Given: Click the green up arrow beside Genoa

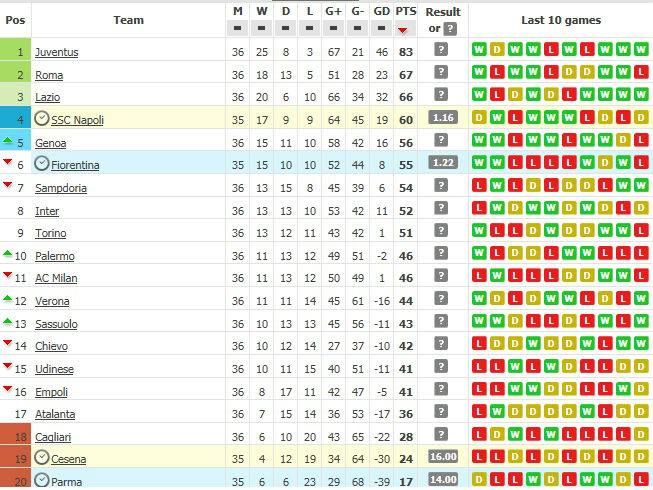Looking at the screenshot, I should (8, 141).
